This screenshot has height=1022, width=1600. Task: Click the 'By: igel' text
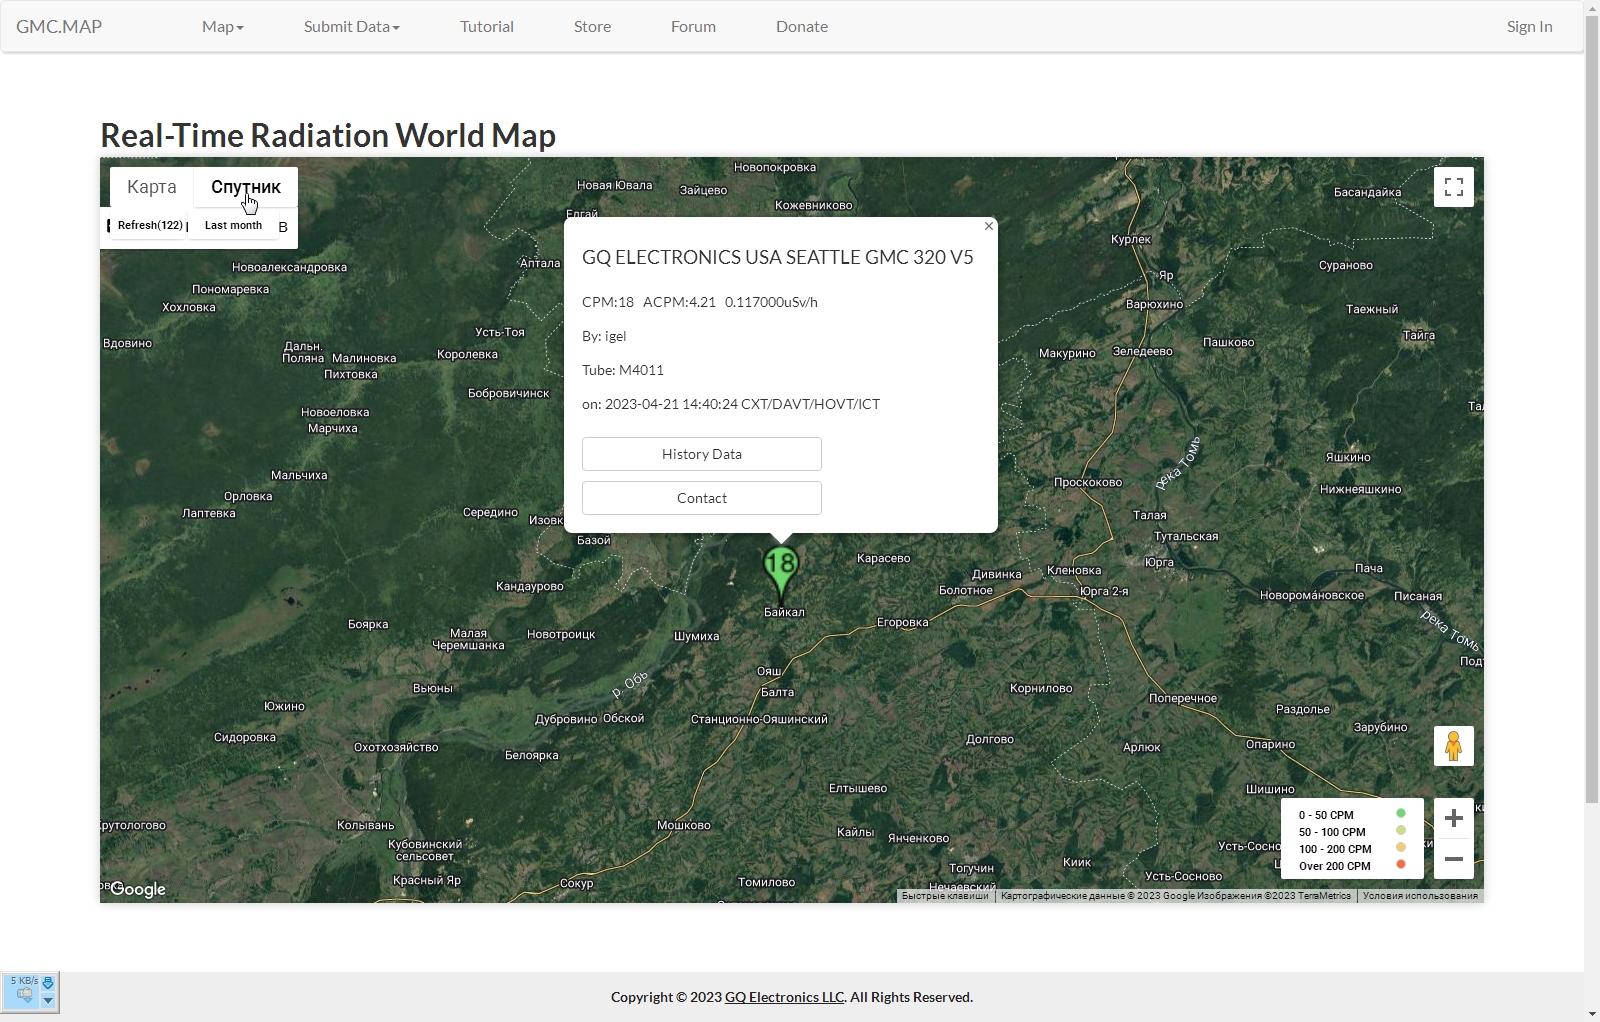pos(604,336)
